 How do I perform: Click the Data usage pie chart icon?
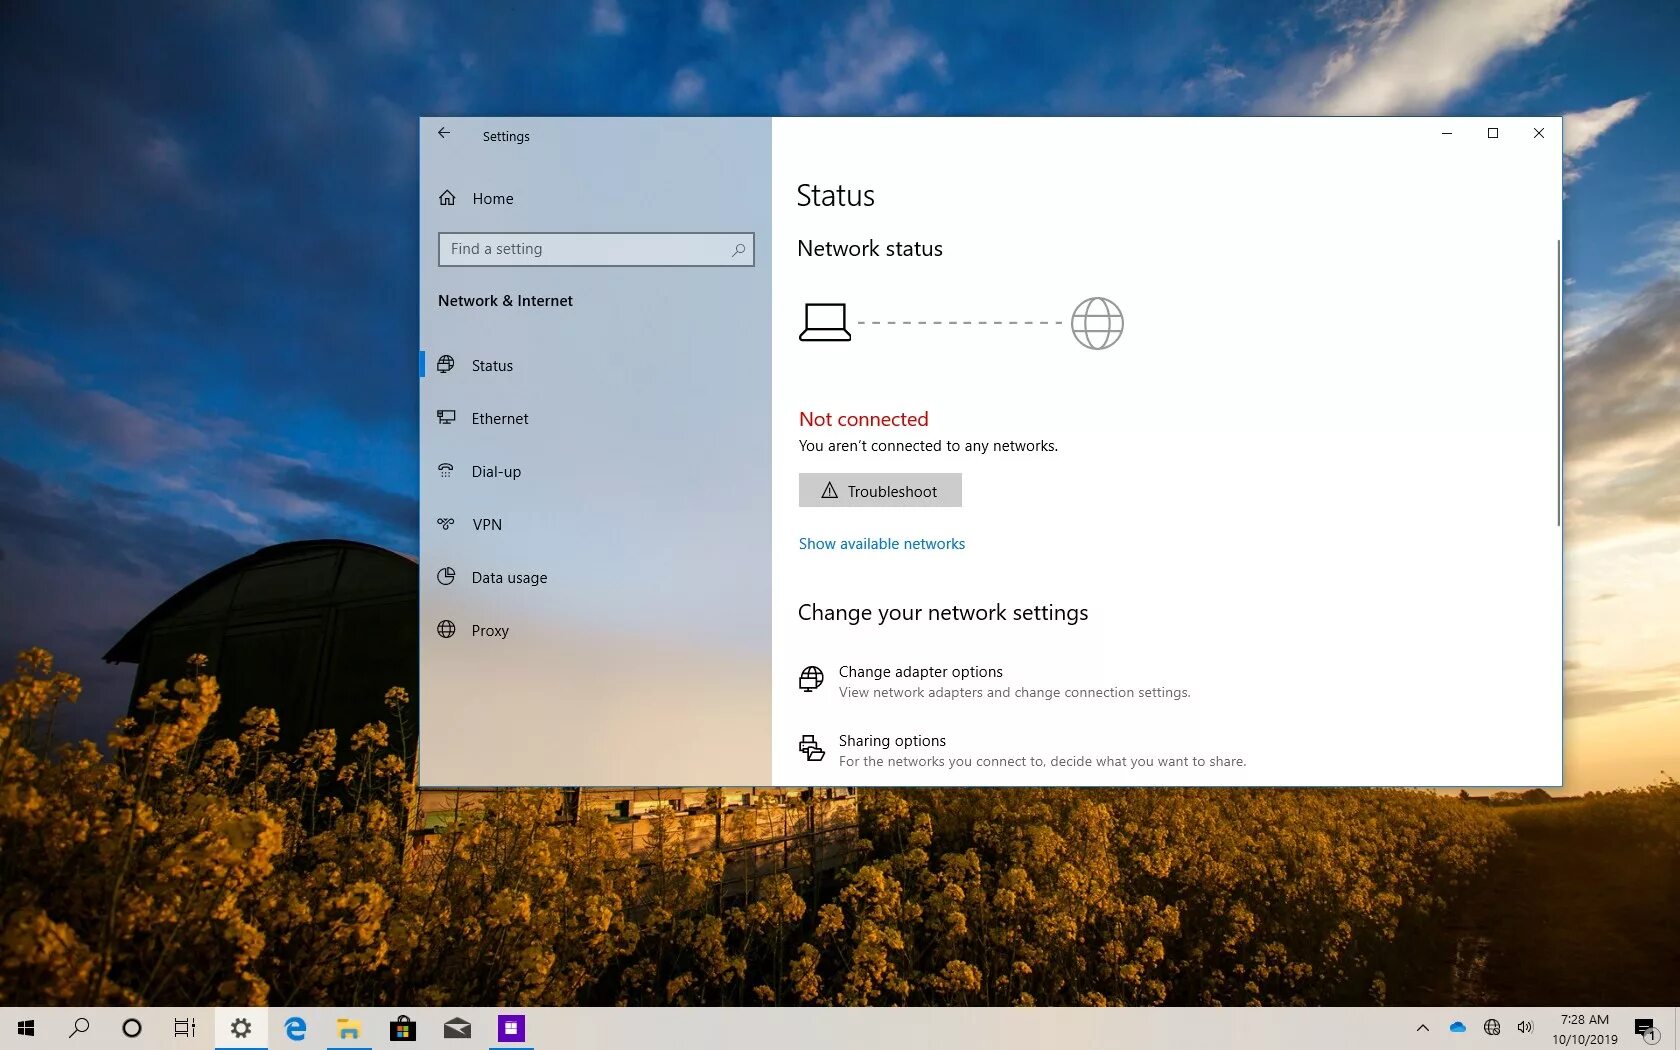[448, 577]
